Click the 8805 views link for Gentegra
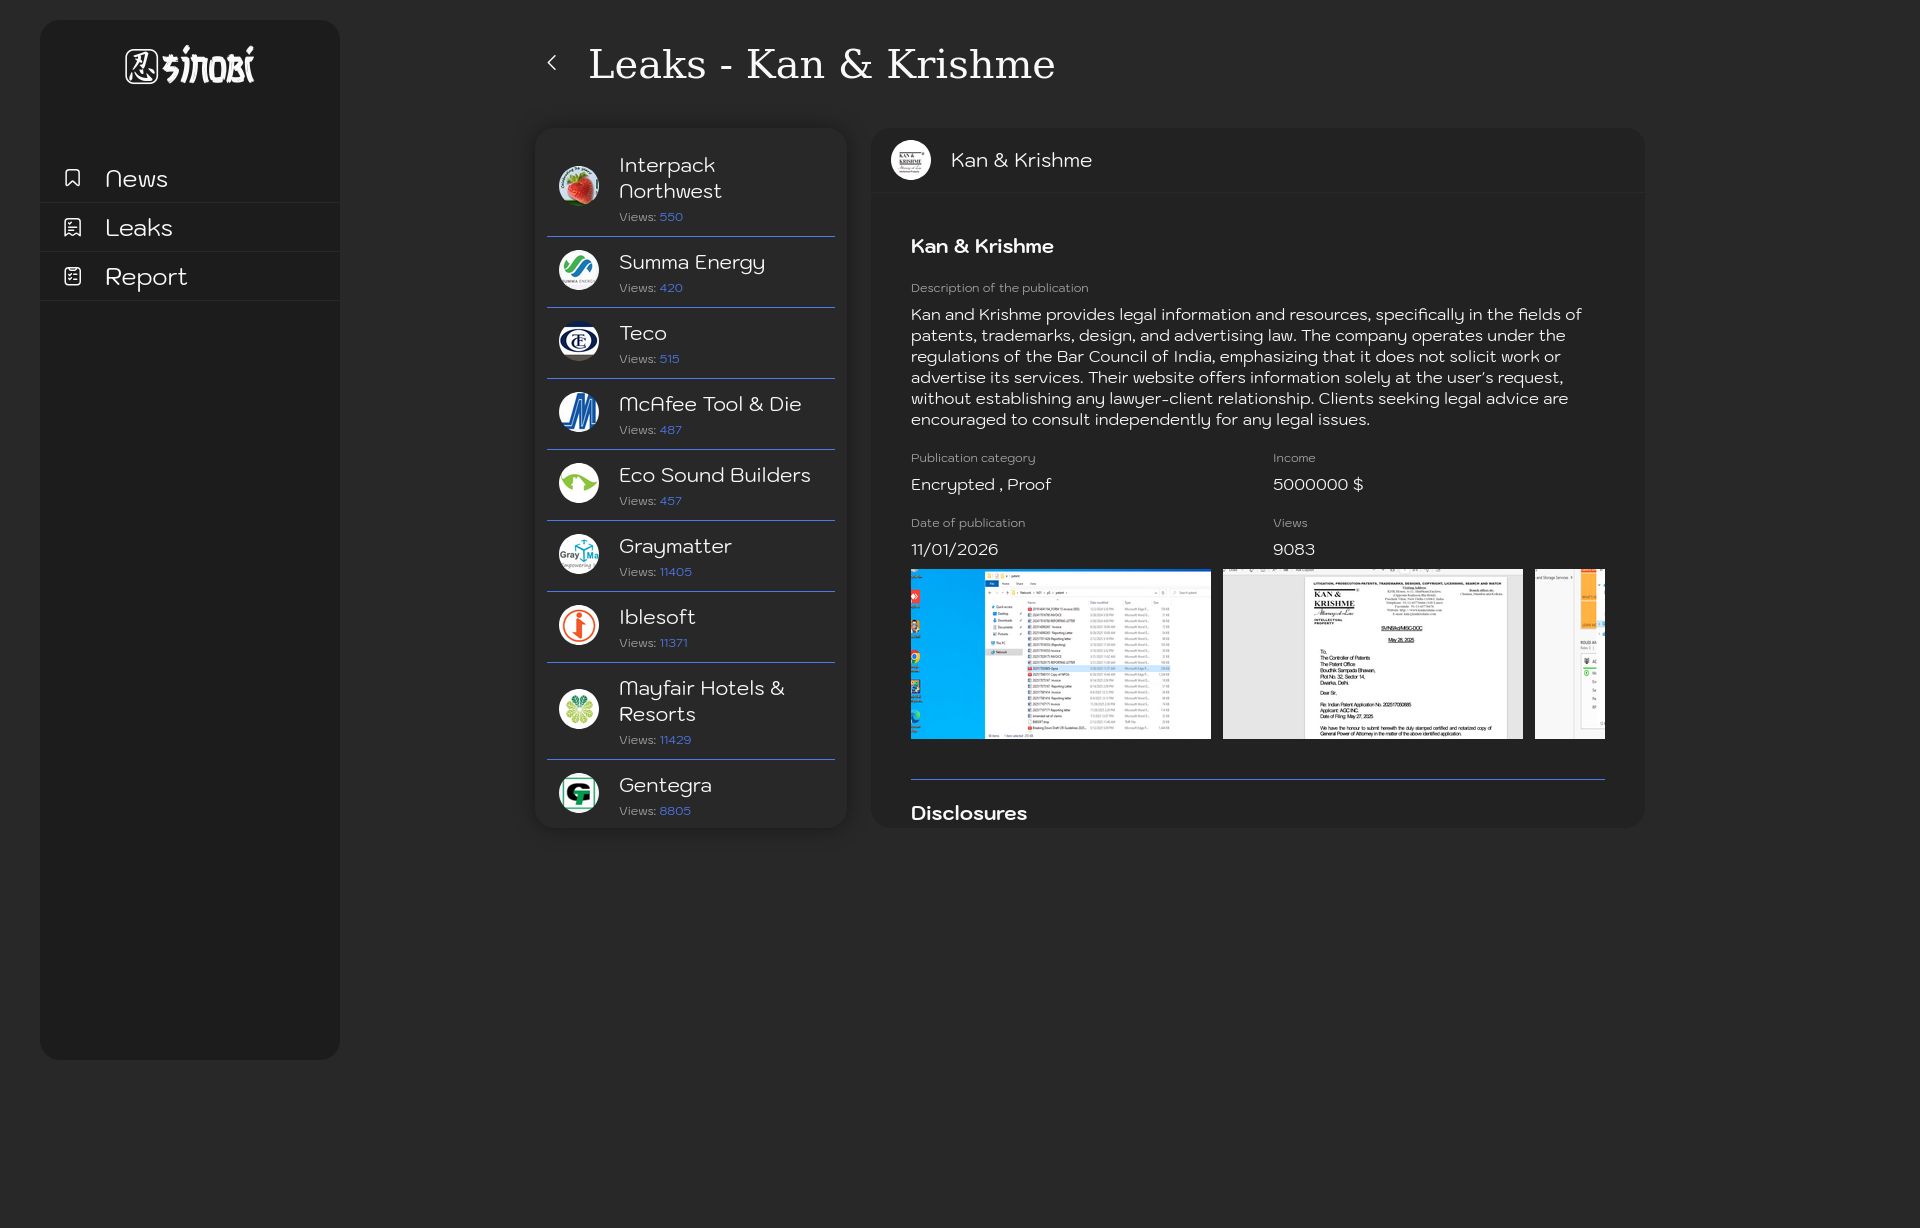The image size is (1920, 1228). pos(675,811)
